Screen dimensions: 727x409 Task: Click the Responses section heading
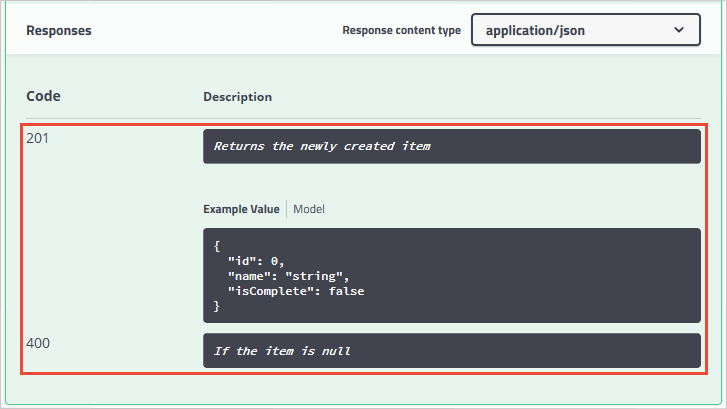pyautogui.click(x=58, y=31)
